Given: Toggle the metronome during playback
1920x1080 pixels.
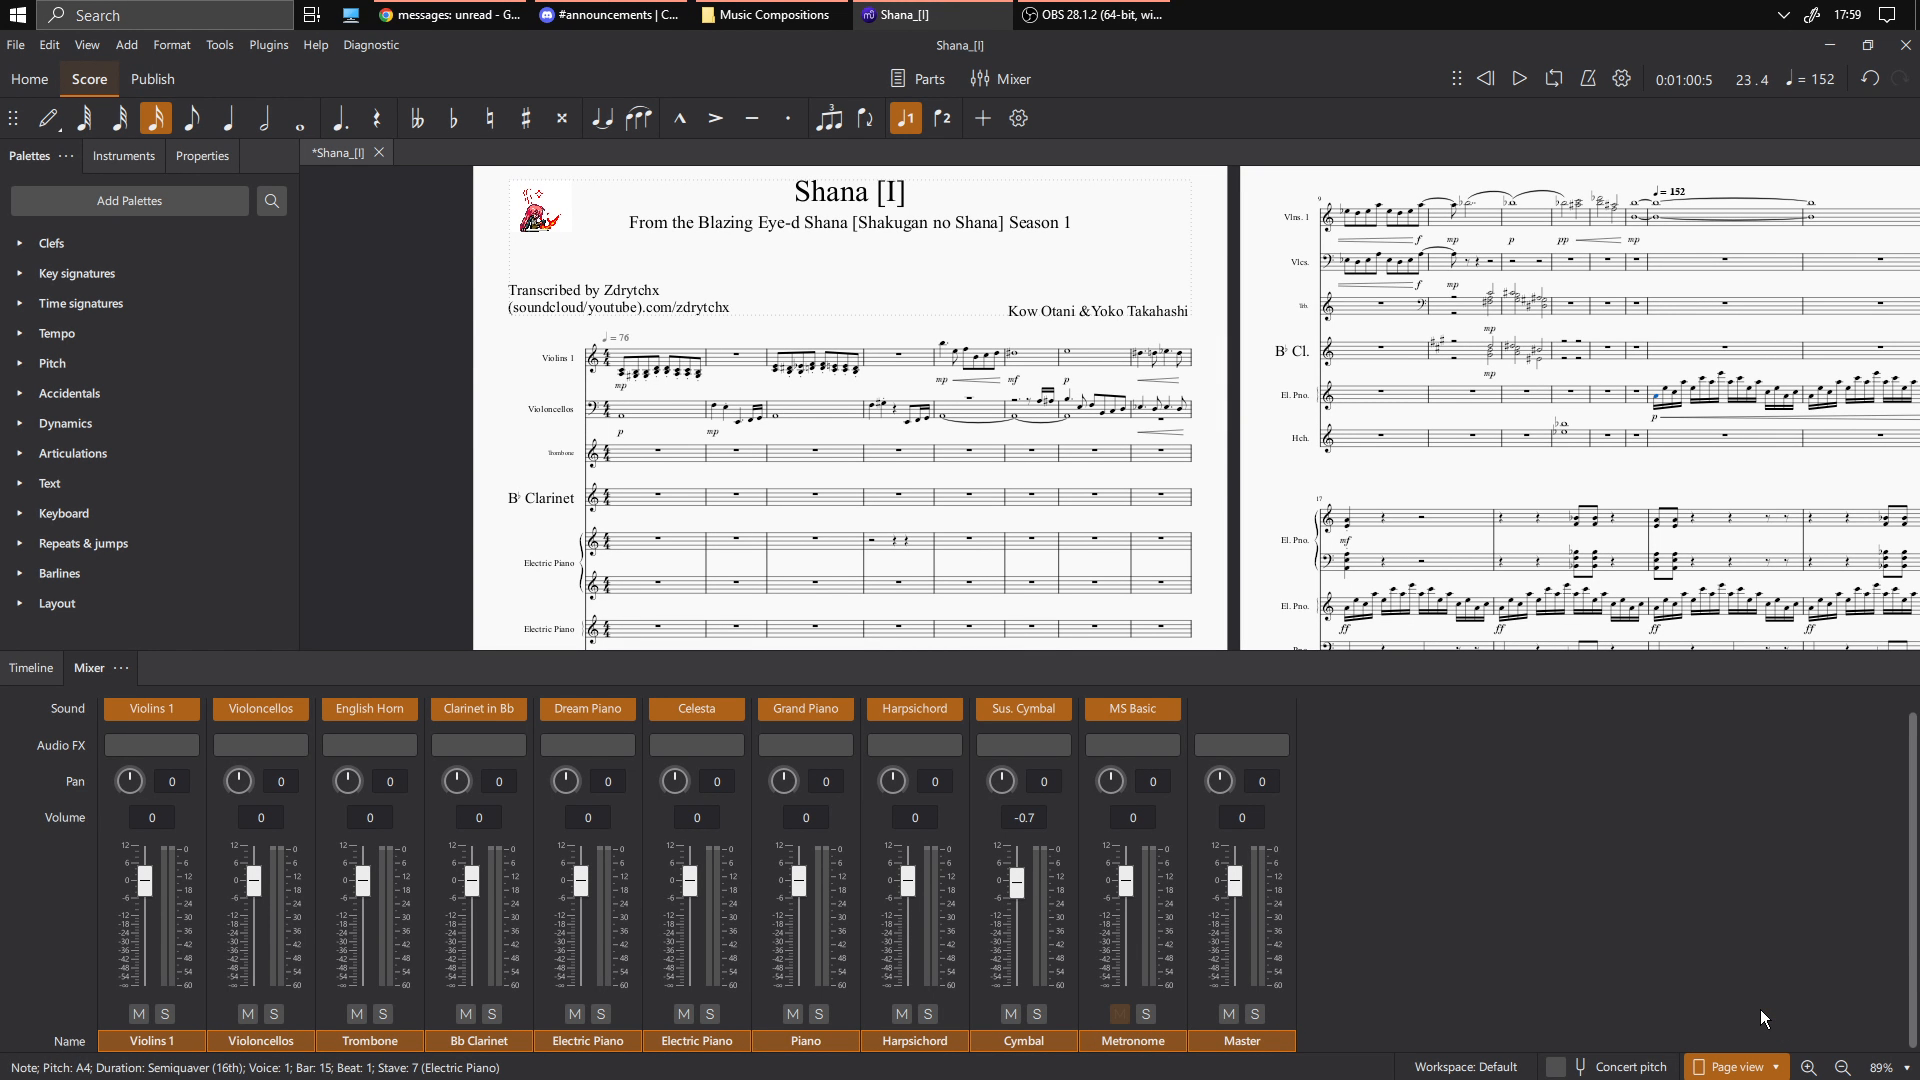Looking at the screenshot, I should tap(1588, 79).
